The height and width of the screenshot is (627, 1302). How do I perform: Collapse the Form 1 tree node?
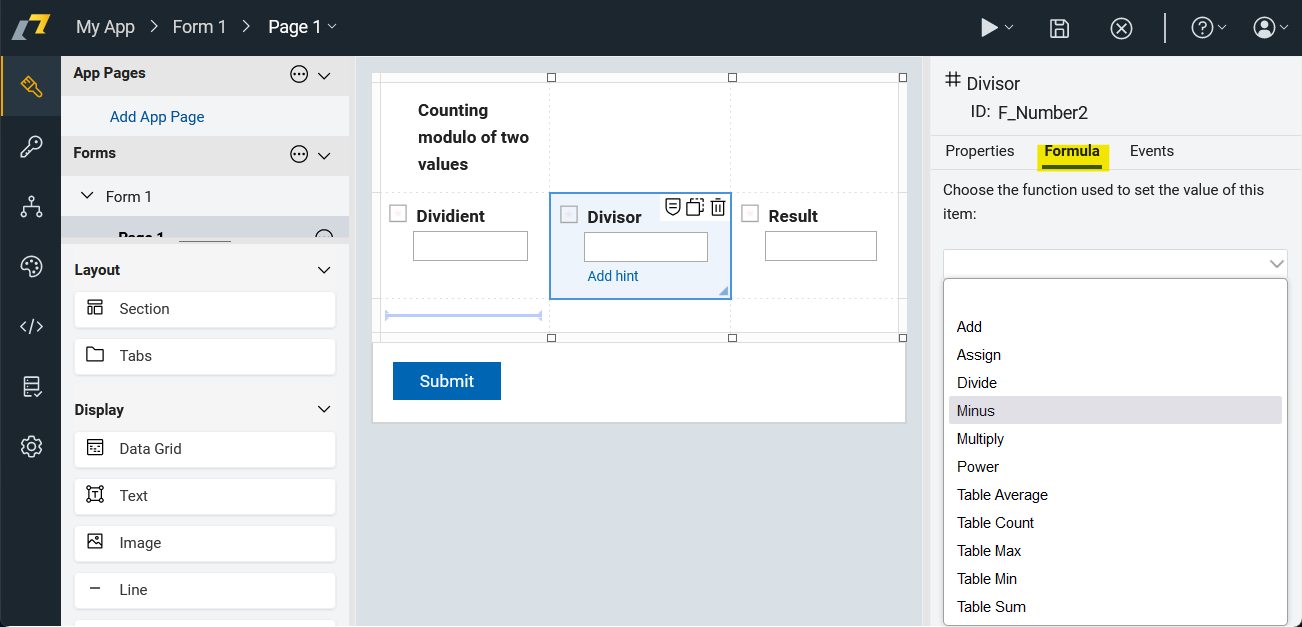point(87,197)
